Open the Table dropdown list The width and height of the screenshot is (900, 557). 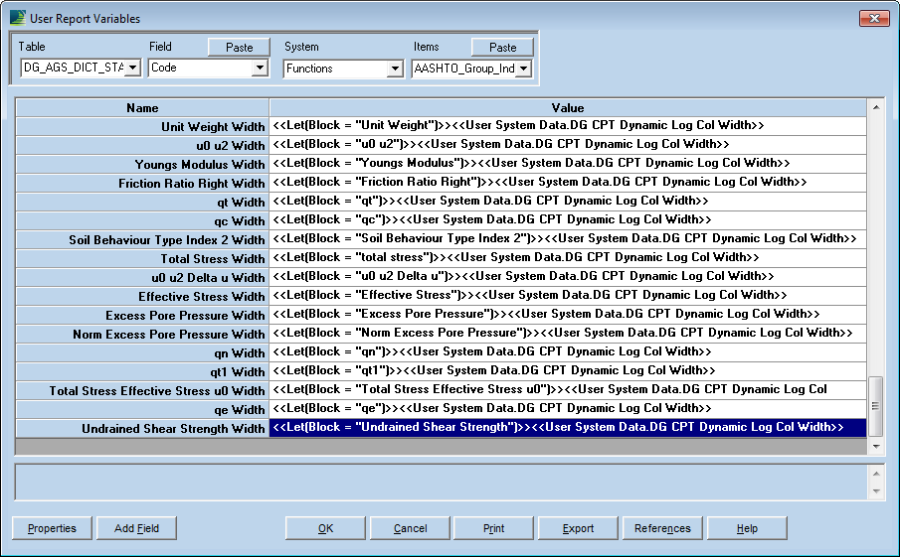click(x=132, y=68)
